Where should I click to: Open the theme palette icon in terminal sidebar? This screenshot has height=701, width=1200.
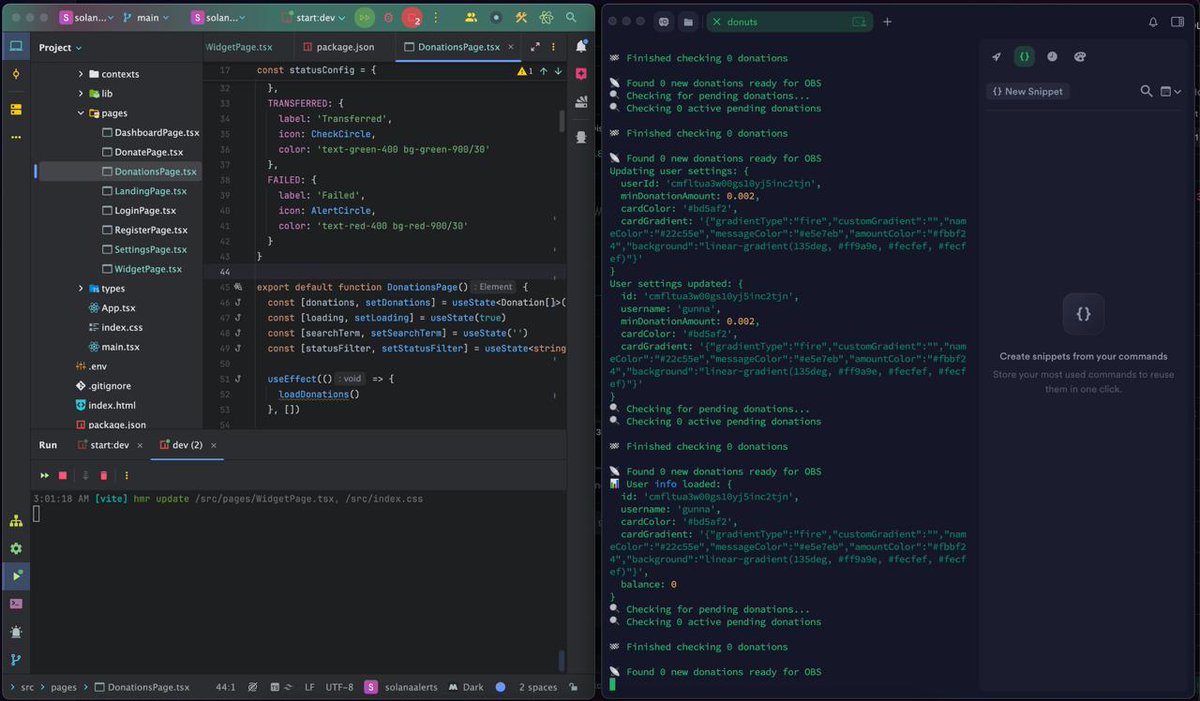(x=1080, y=57)
